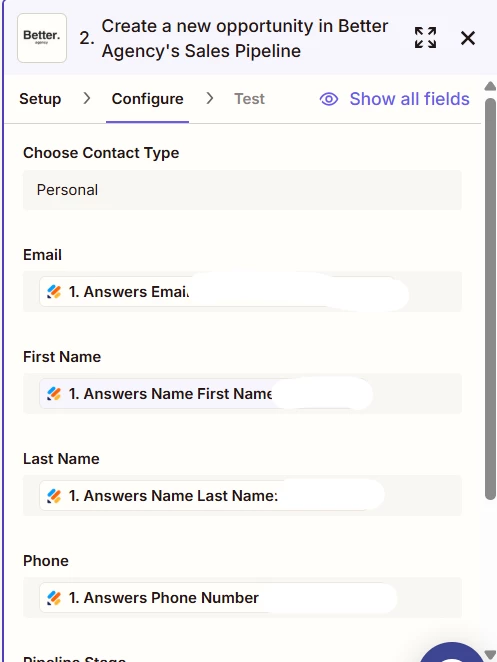The width and height of the screenshot is (497, 662).
Task: Switch to the Setup tab
Action: [40, 99]
